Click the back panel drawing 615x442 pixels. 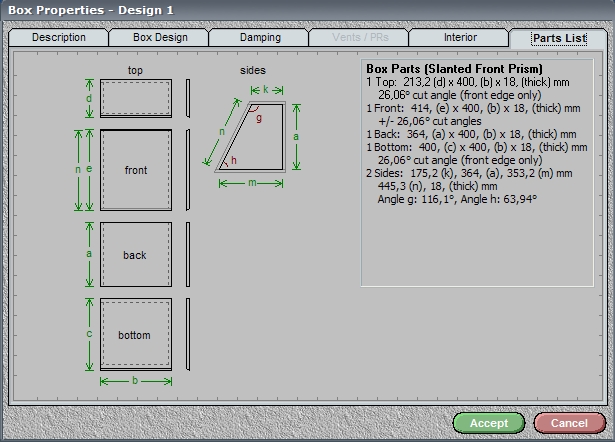135,255
